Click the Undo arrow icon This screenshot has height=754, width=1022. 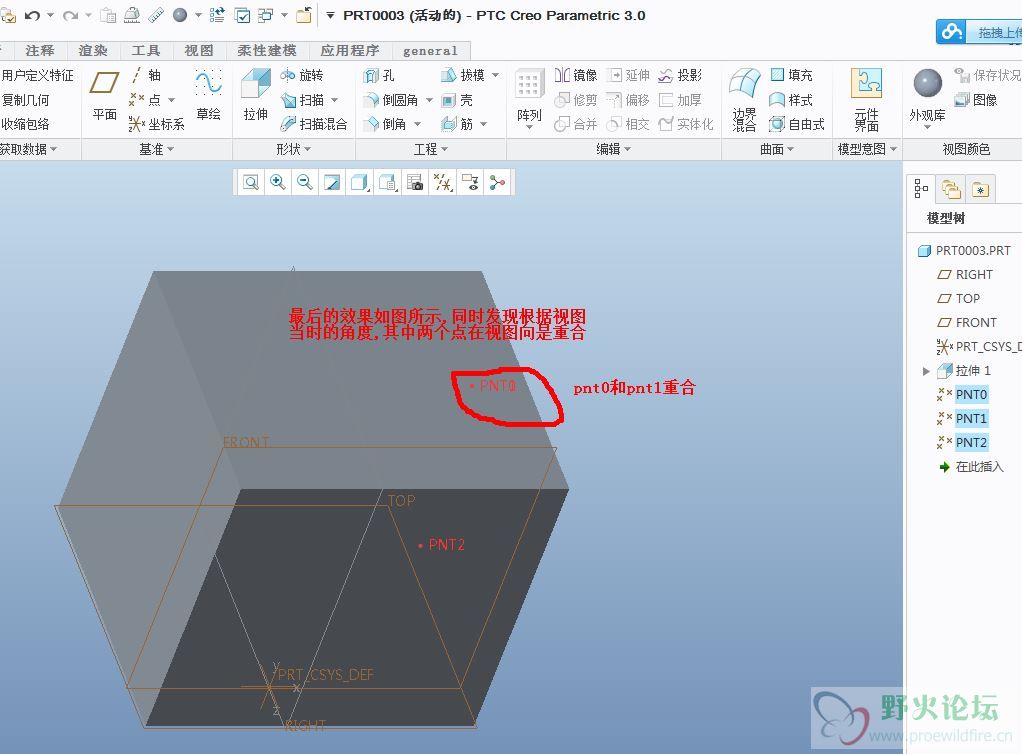(x=32, y=16)
